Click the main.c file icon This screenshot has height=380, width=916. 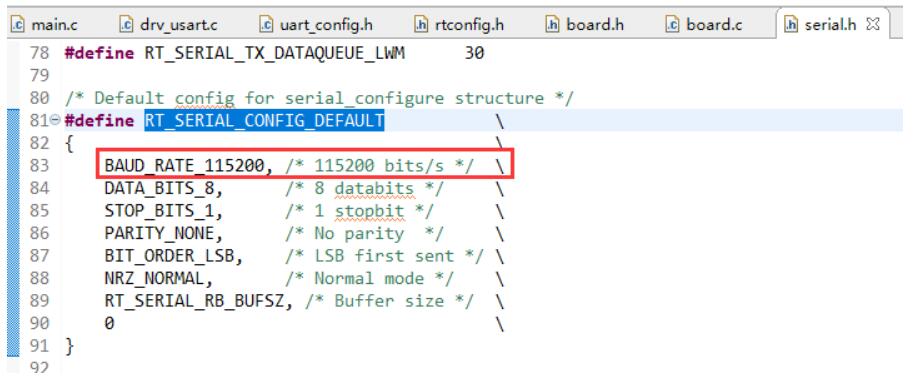click(x=18, y=25)
